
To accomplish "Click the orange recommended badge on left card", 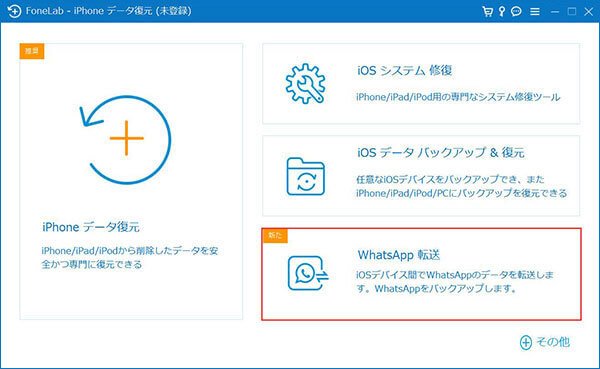I will 32,51.
